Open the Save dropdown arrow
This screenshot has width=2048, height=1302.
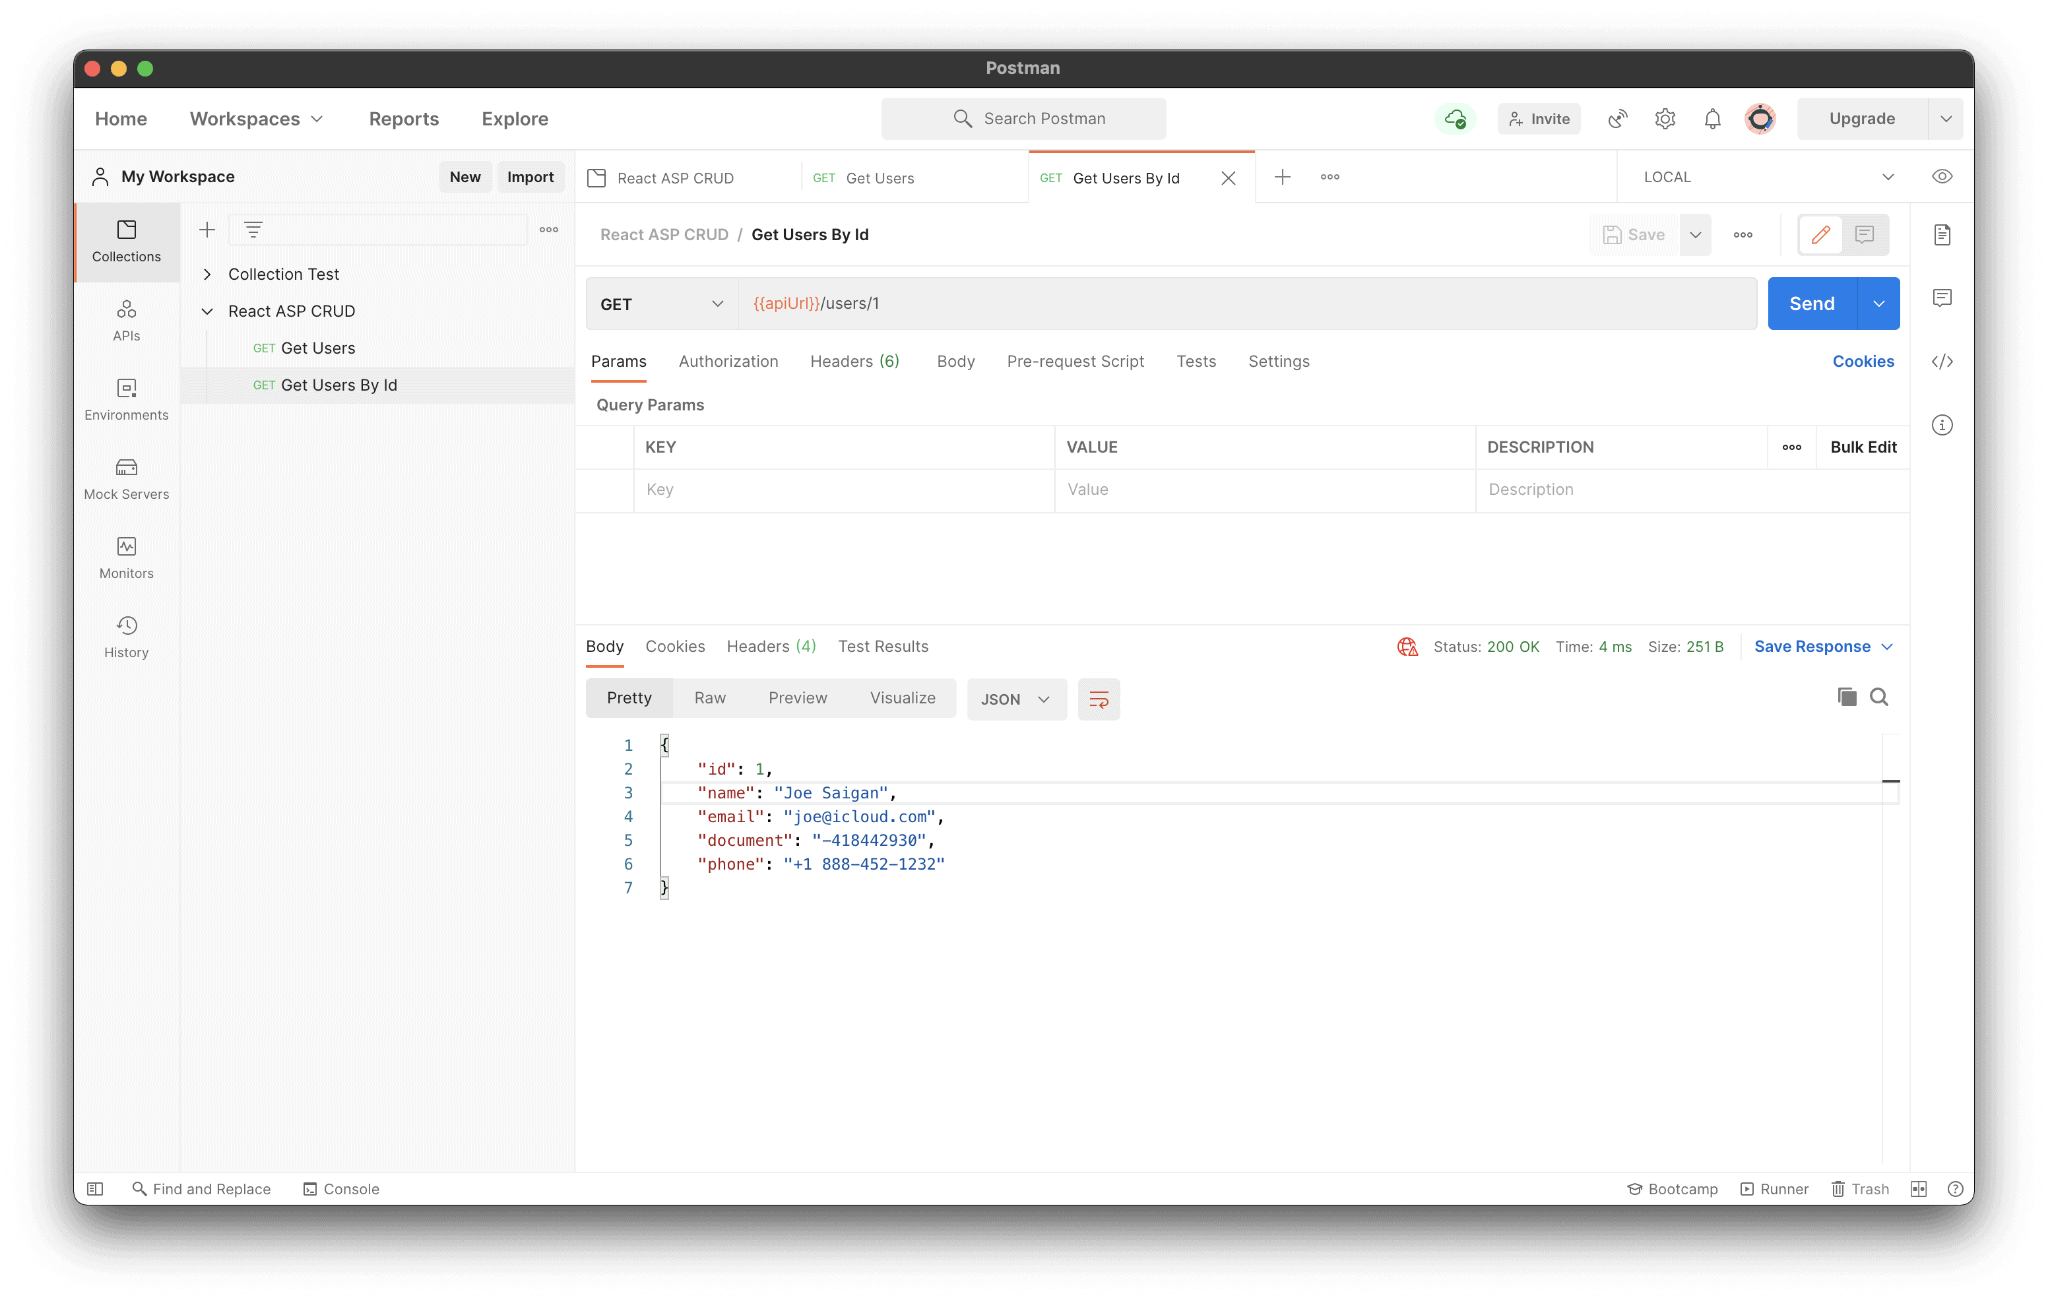click(1696, 235)
